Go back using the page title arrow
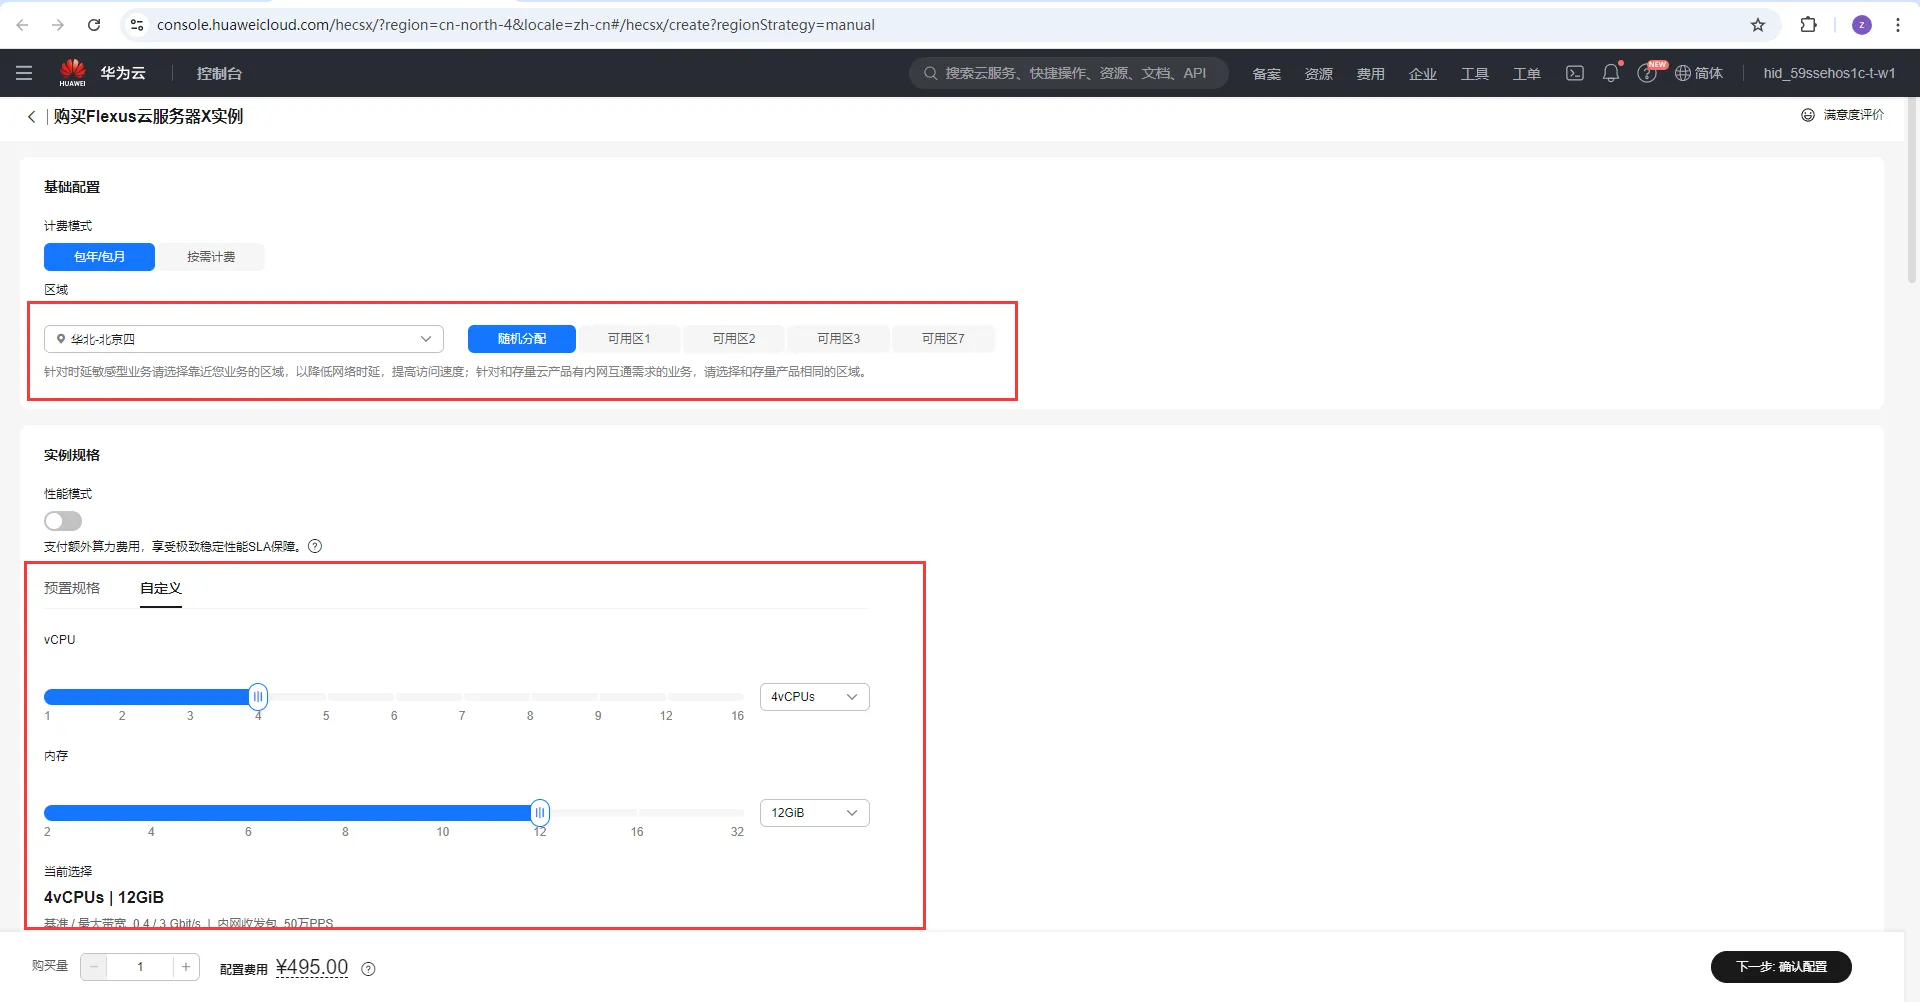 point(31,117)
